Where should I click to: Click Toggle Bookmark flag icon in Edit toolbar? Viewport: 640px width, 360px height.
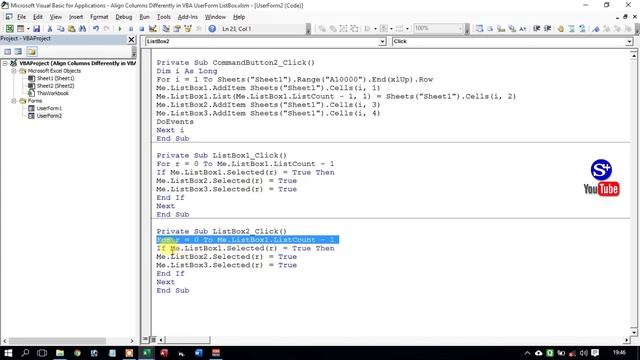point(596,29)
